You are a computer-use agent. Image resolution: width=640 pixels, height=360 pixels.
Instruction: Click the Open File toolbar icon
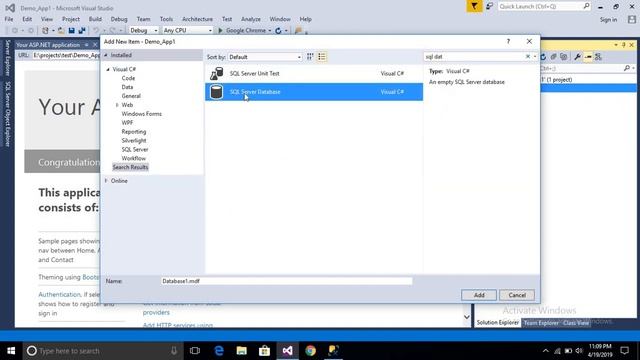61,31
